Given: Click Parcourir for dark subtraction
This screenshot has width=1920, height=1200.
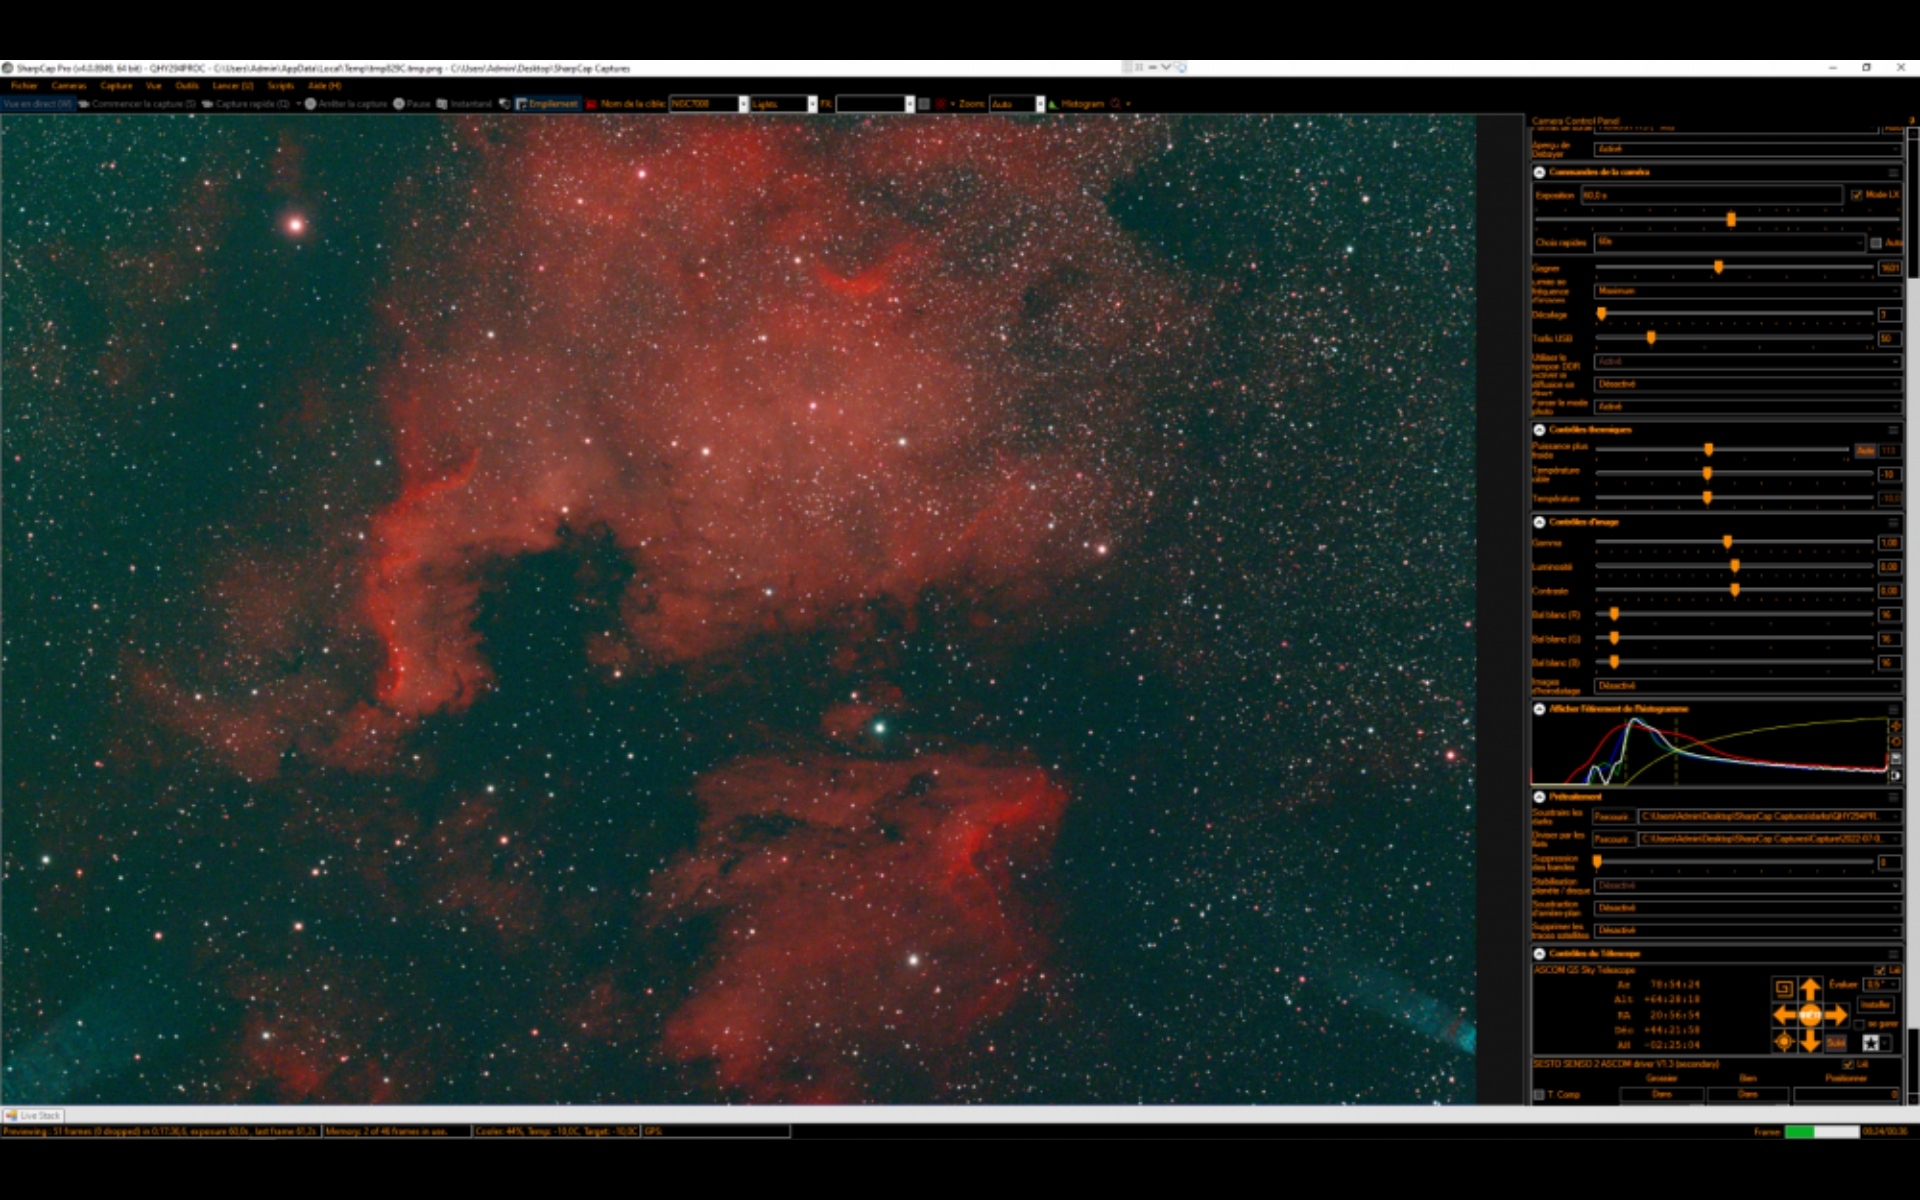Looking at the screenshot, I should 1612,817.
